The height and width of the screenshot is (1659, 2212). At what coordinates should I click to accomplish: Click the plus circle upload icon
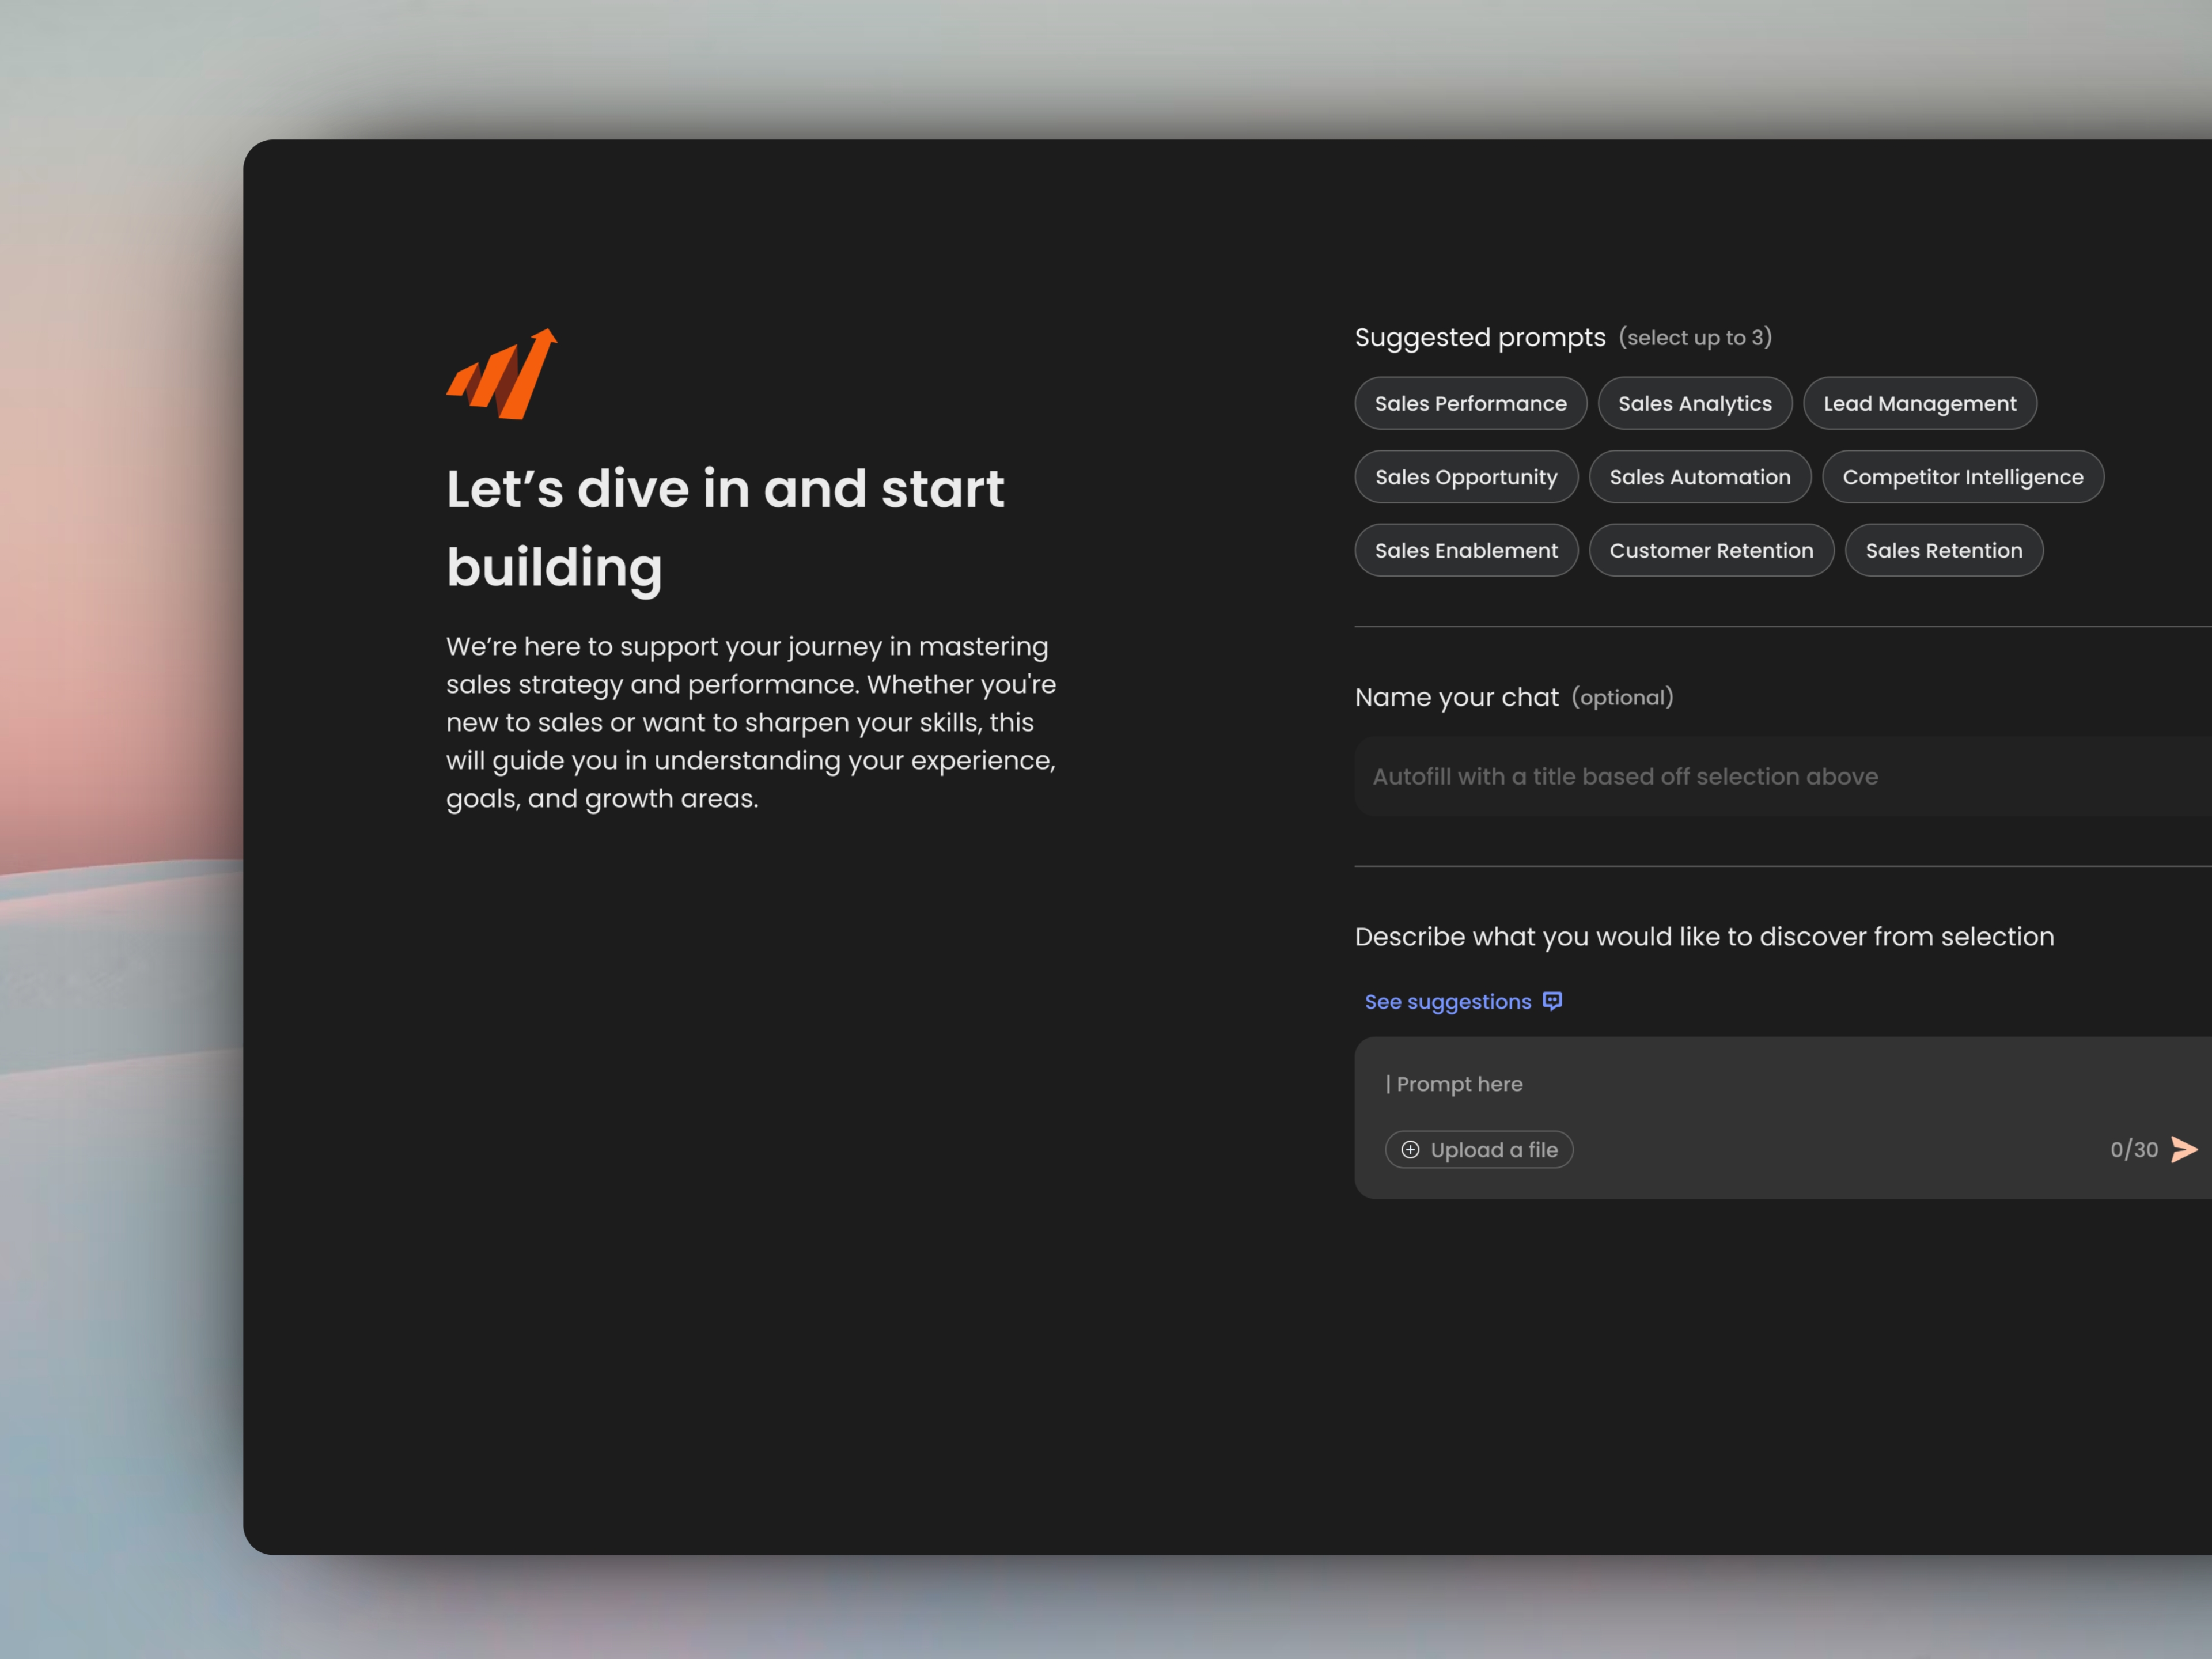(1410, 1150)
